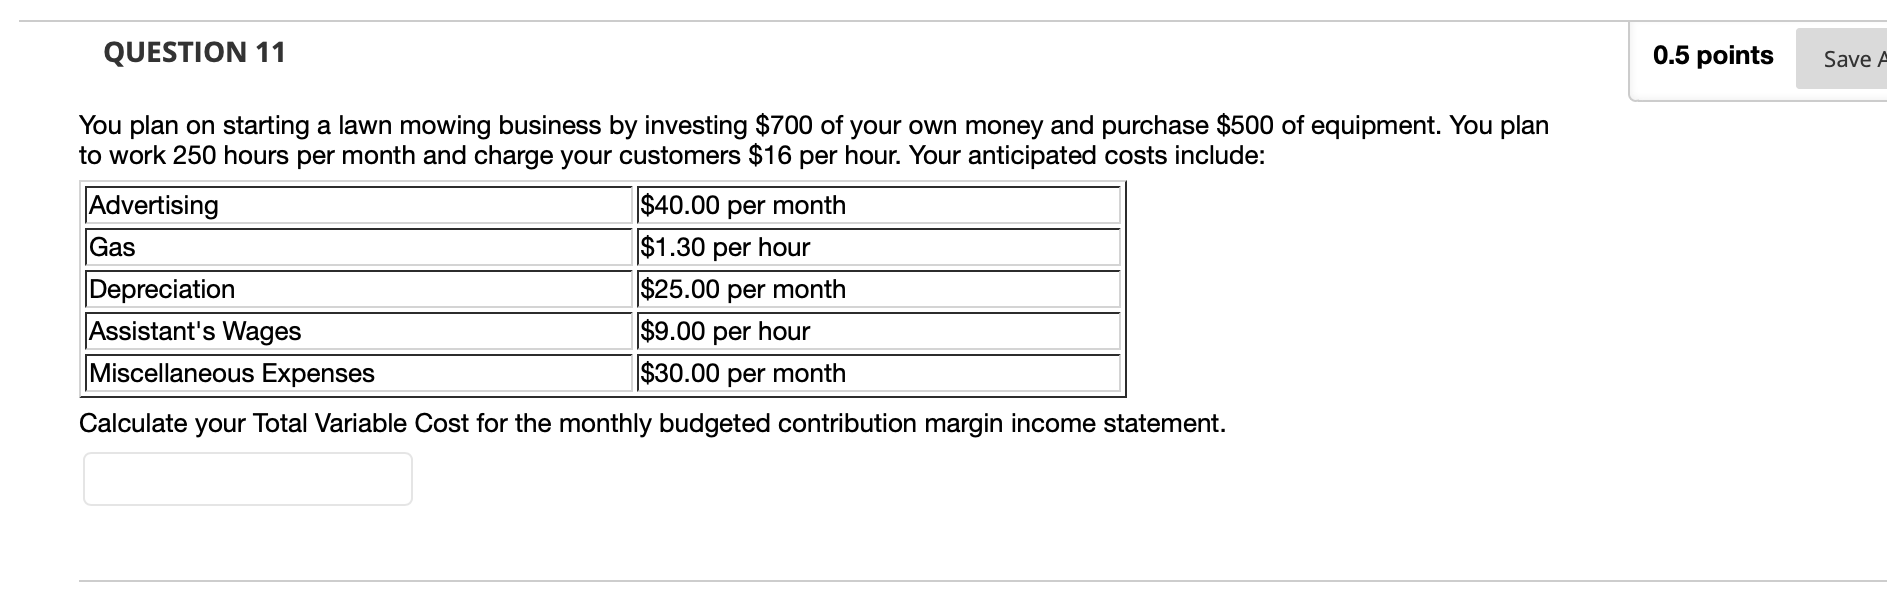
Task: Select the question description paragraph
Action: [x=813, y=140]
